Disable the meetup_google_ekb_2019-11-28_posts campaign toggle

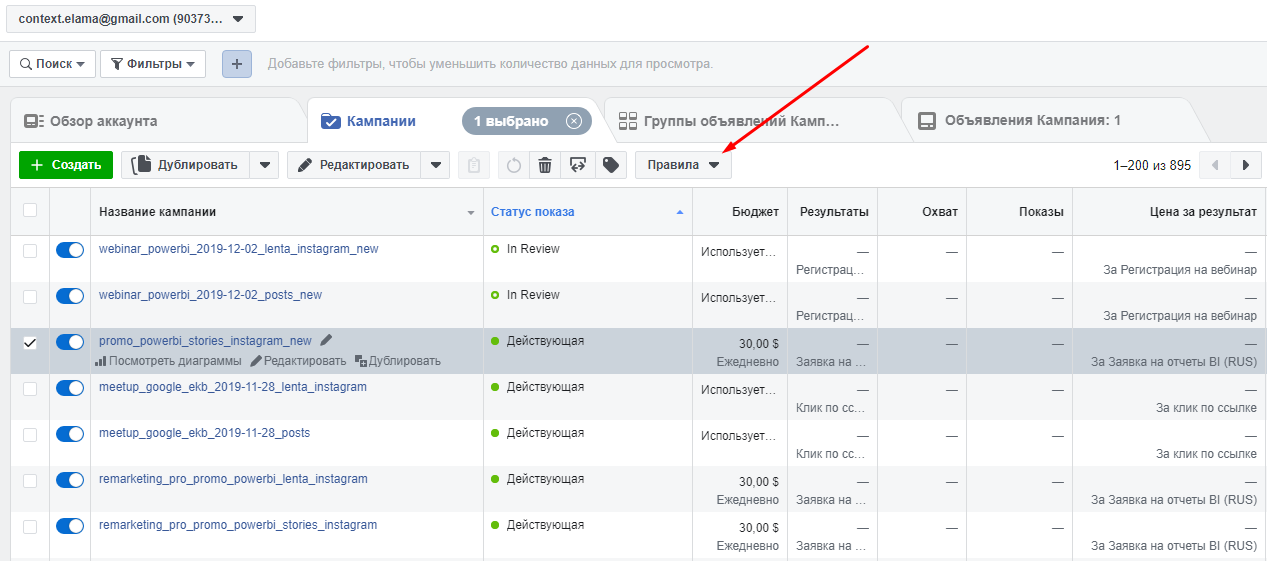pyautogui.click(x=70, y=434)
